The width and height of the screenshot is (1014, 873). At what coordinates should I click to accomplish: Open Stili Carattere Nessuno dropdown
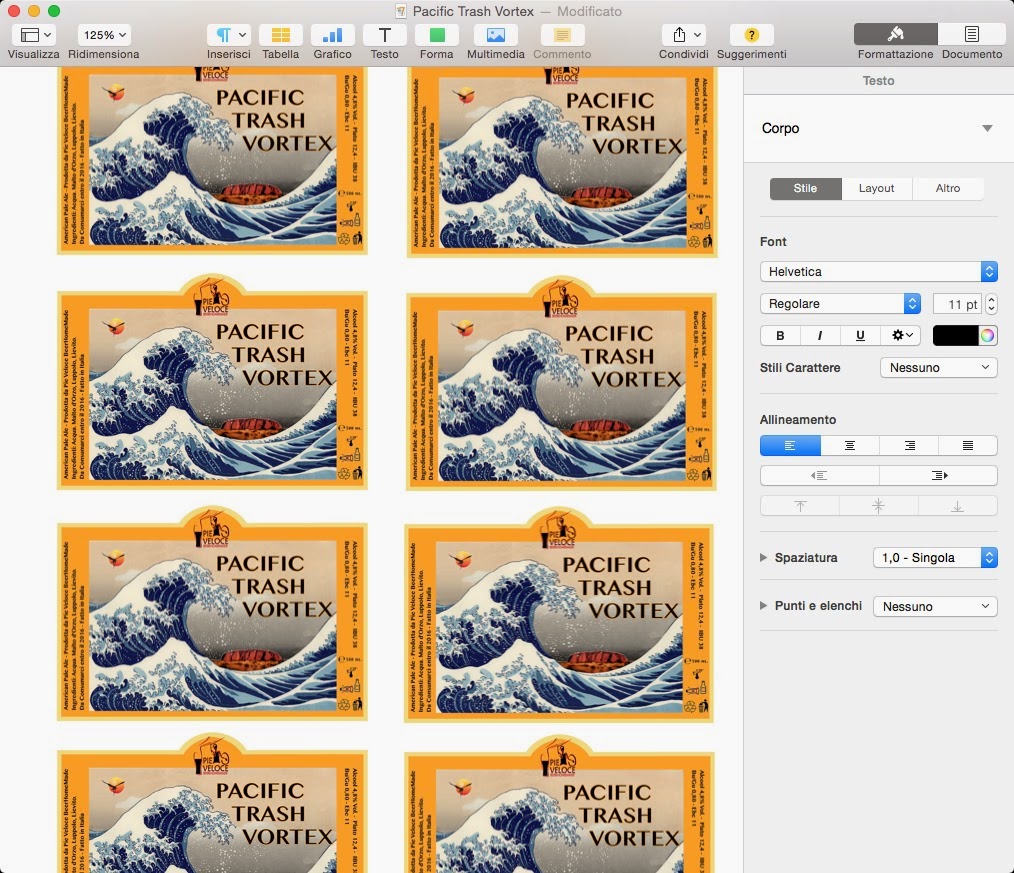pos(939,368)
